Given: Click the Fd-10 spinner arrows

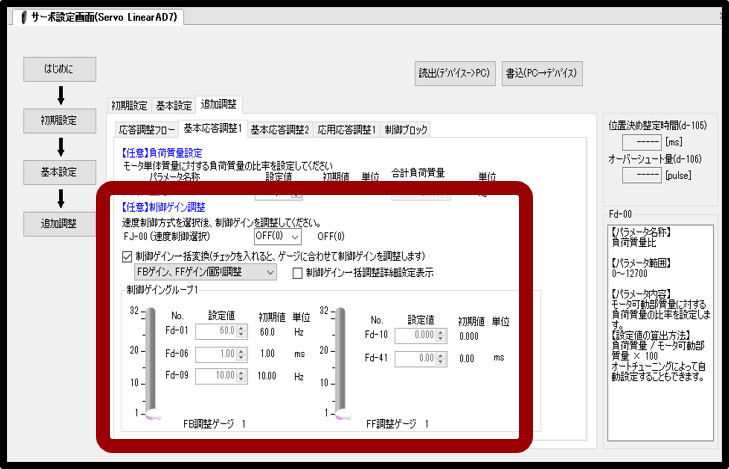Looking at the screenshot, I should (441, 335).
